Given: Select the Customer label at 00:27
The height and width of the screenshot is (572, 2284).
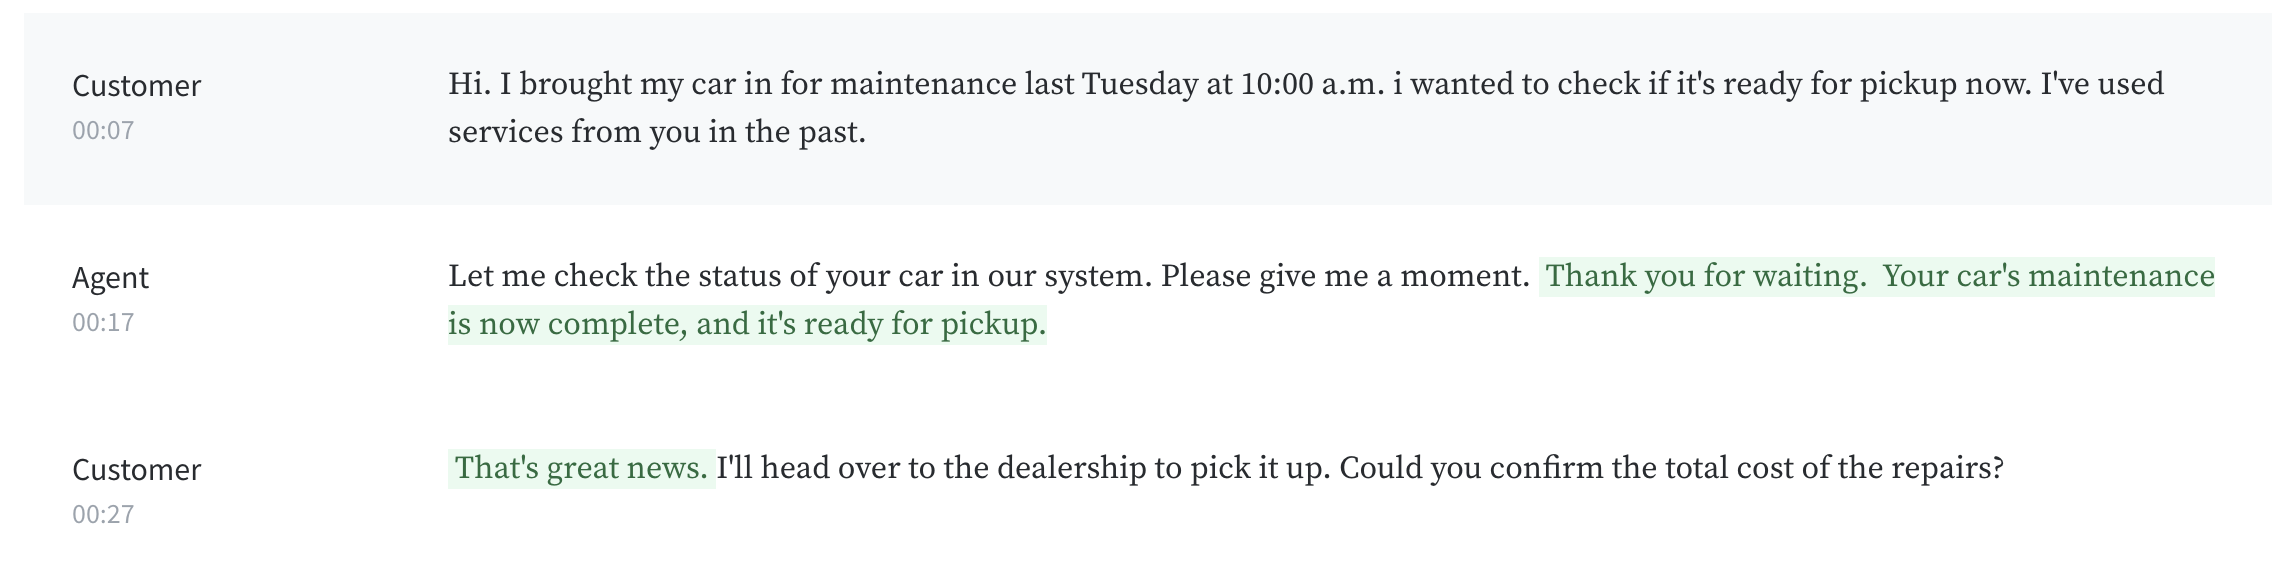Looking at the screenshot, I should 136,470.
